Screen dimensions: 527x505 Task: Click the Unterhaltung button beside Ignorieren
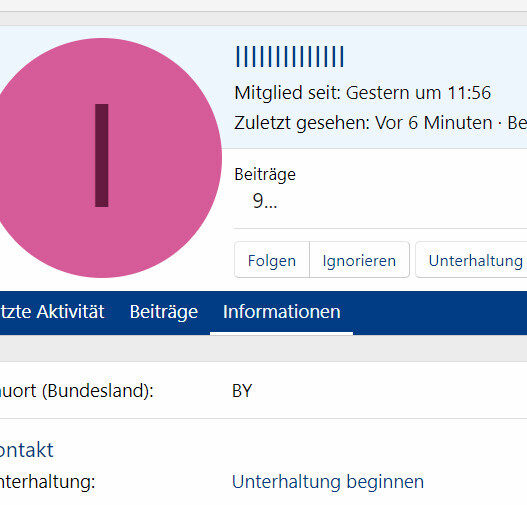click(x=472, y=260)
